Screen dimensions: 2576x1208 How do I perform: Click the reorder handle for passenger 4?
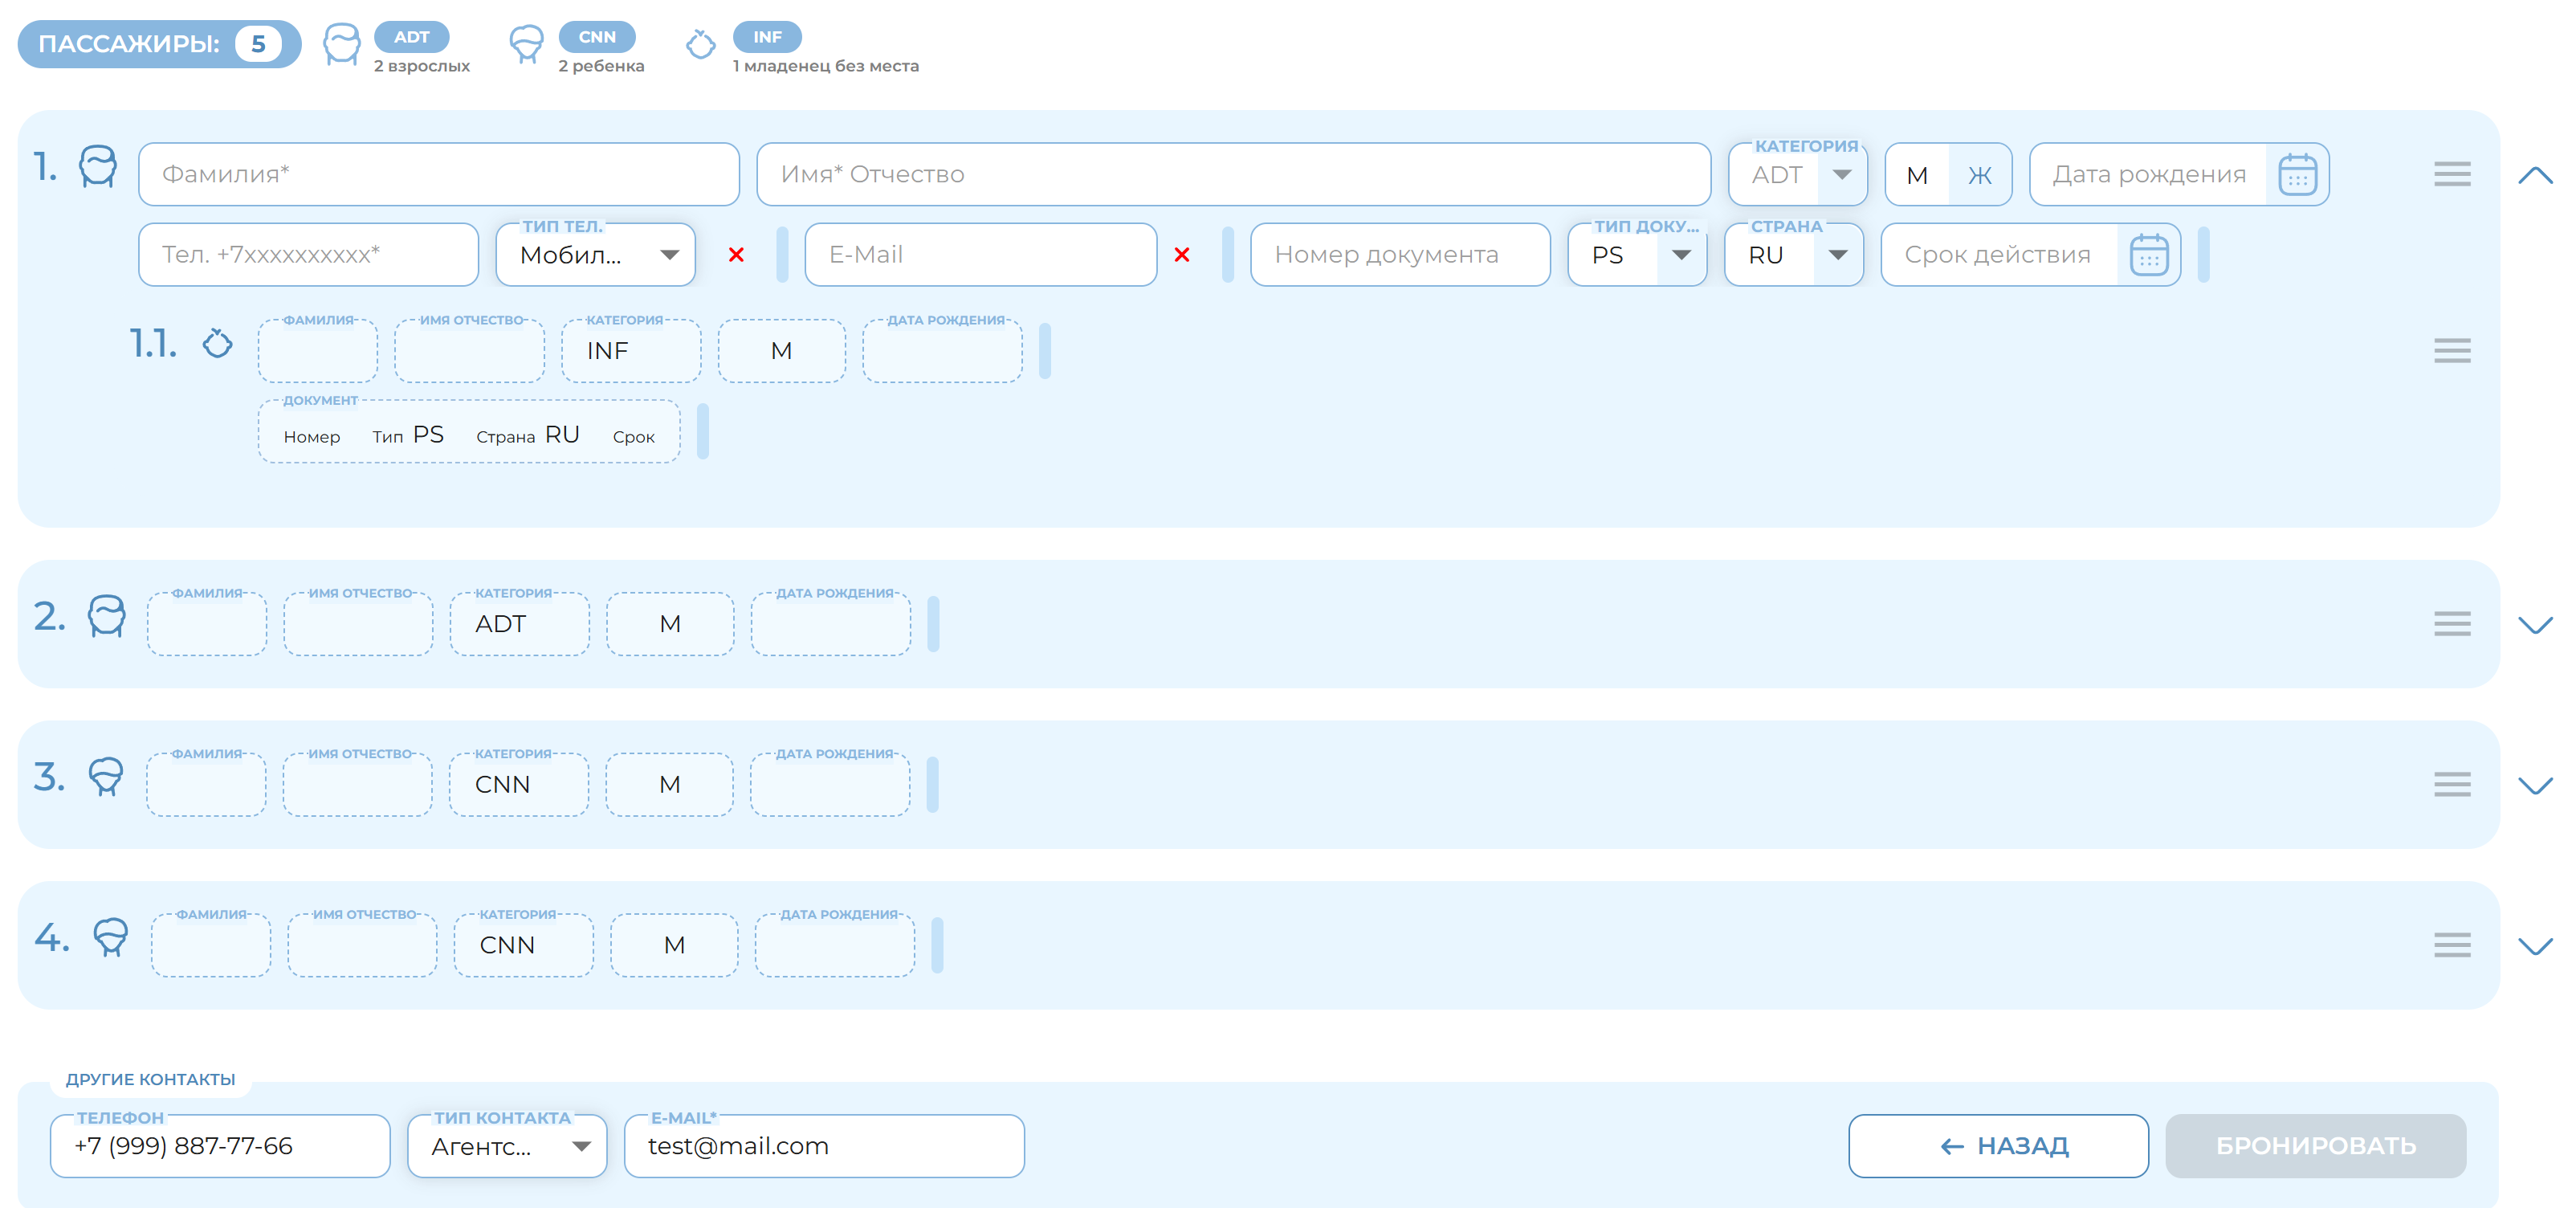pyautogui.click(x=2452, y=945)
